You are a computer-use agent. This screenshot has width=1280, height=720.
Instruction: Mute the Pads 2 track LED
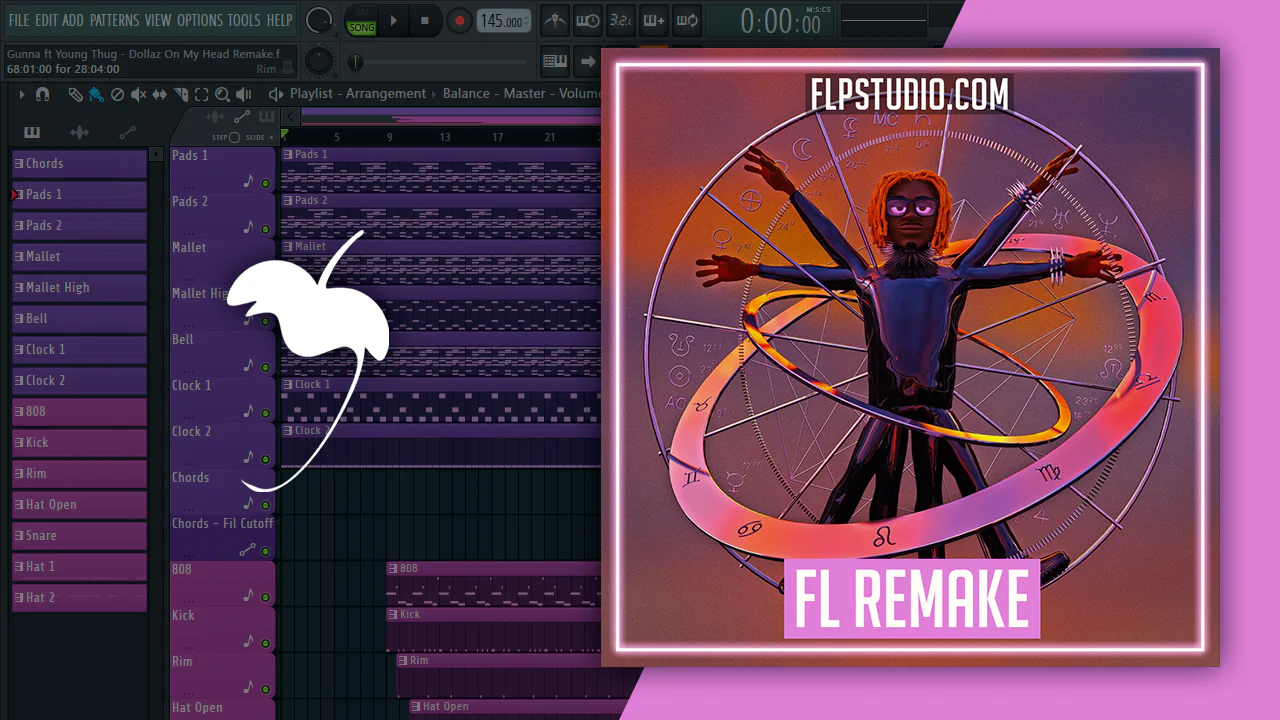coord(265,229)
